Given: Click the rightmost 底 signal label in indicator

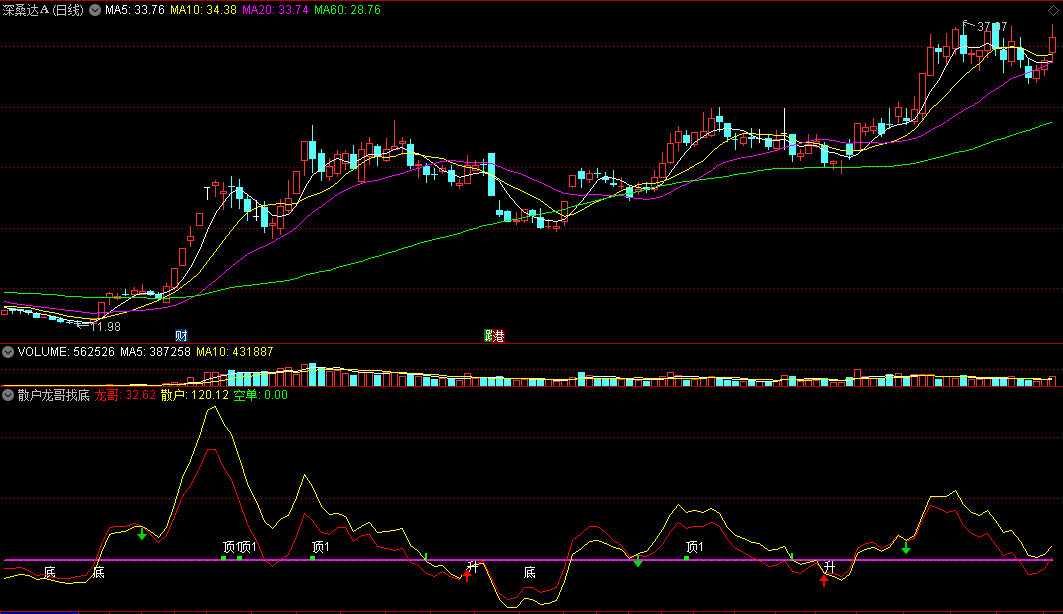Looking at the screenshot, I should [529, 573].
